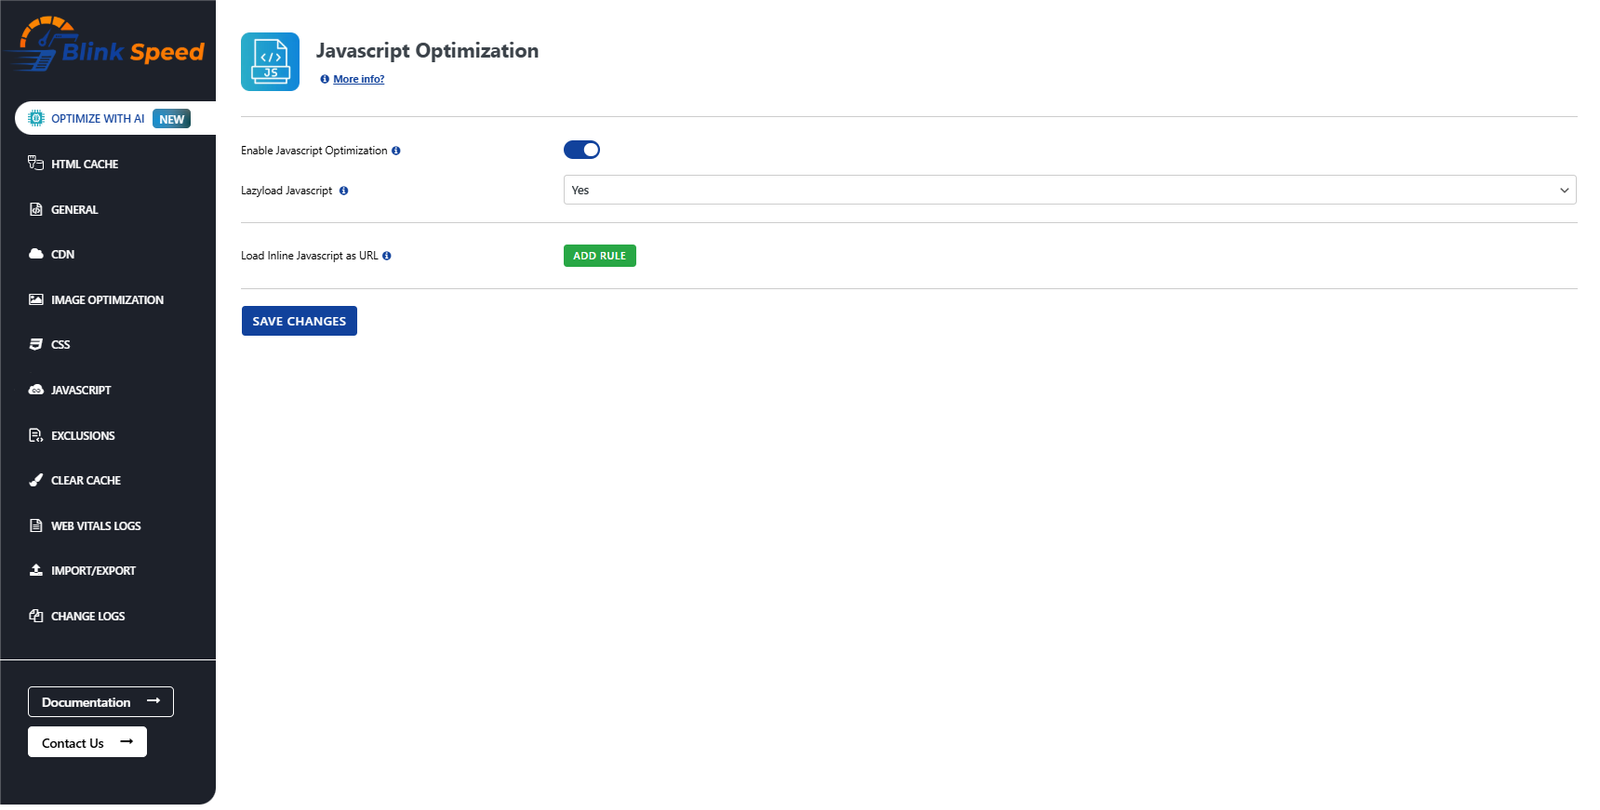Click the info icon beside Lazyload Javascript

point(344,191)
